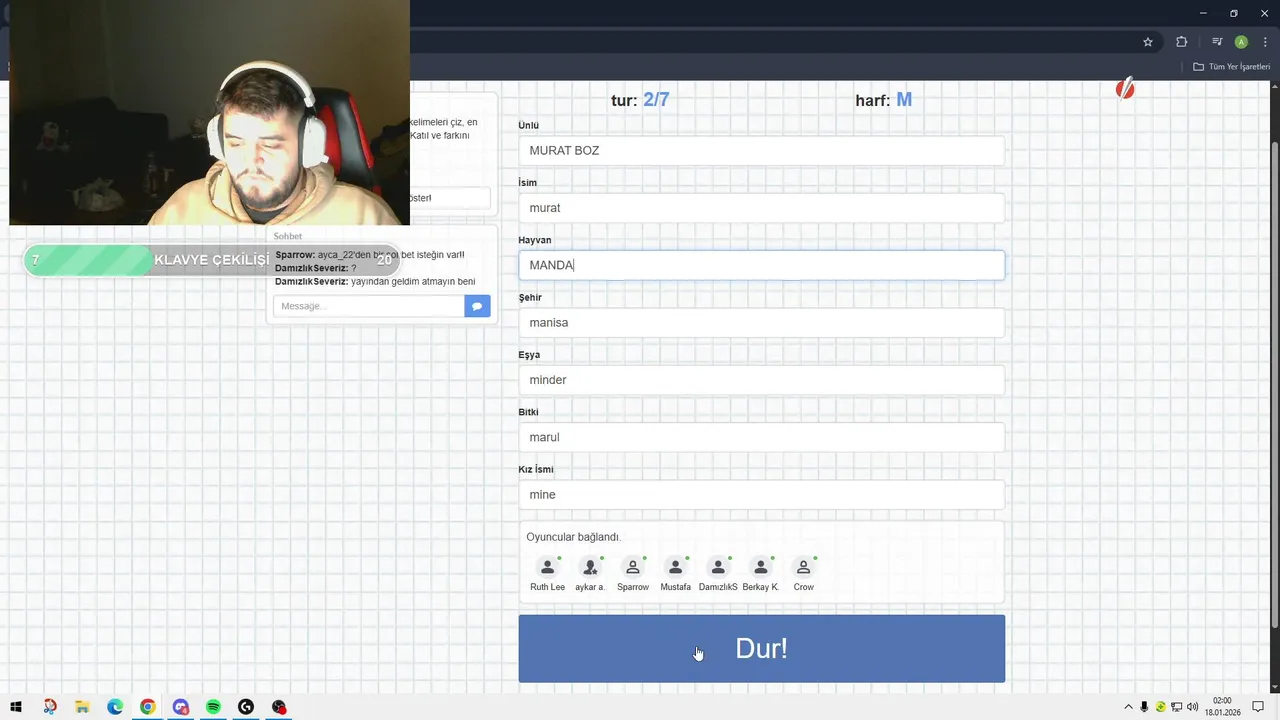Screen dimensions: 1280x720
Task: Click Mustafa player avatar
Action: tap(675, 568)
